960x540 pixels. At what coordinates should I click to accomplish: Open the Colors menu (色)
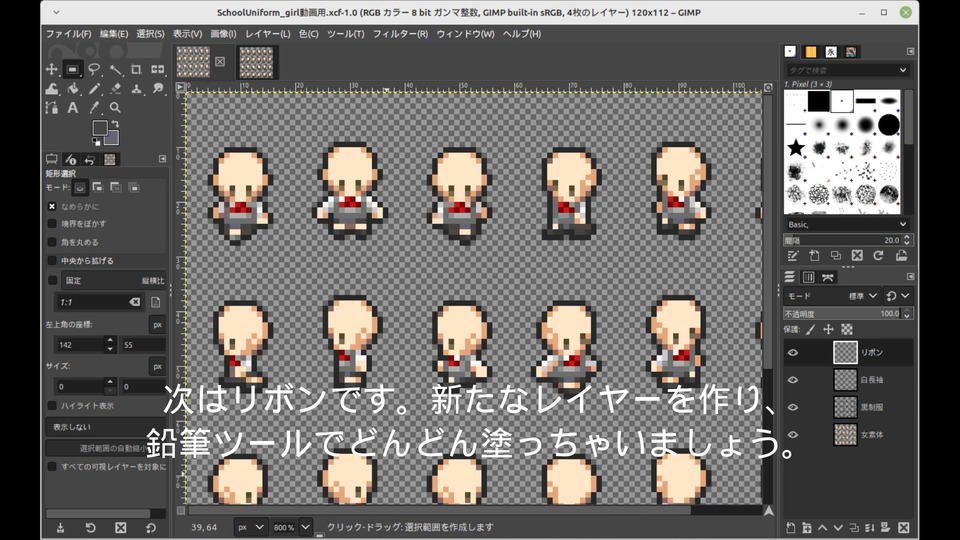pos(309,34)
